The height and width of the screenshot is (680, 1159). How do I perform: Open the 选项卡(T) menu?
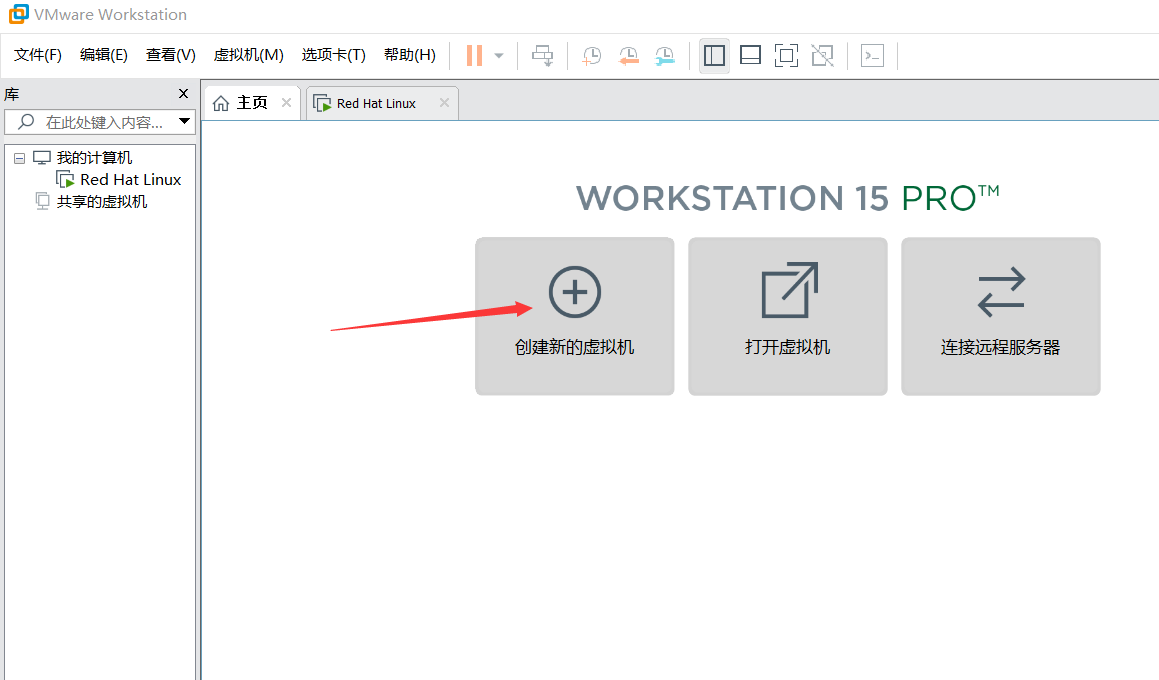[333, 55]
